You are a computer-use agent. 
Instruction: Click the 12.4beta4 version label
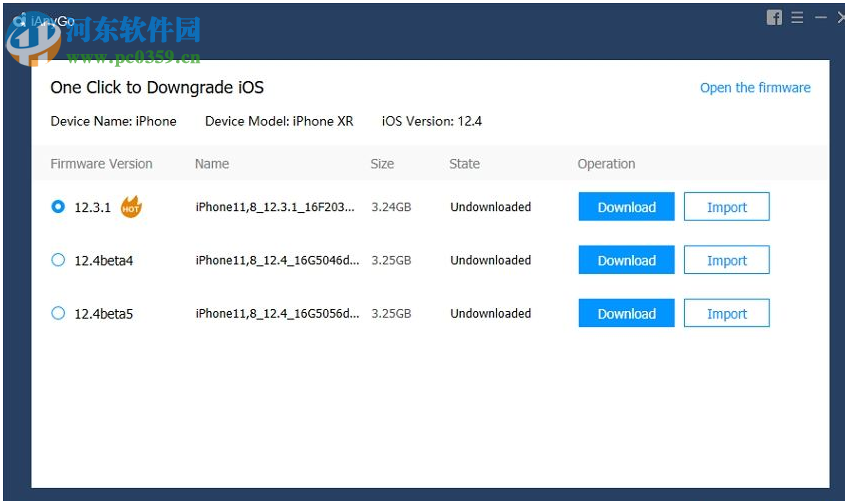coord(103,261)
